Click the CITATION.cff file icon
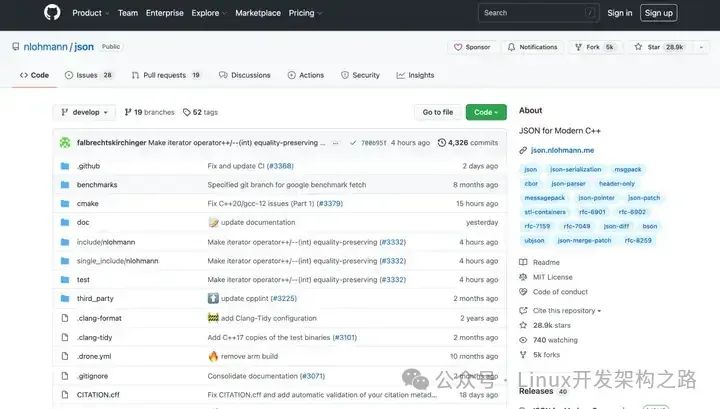Image resolution: width=720 pixels, height=409 pixels. tap(65, 394)
